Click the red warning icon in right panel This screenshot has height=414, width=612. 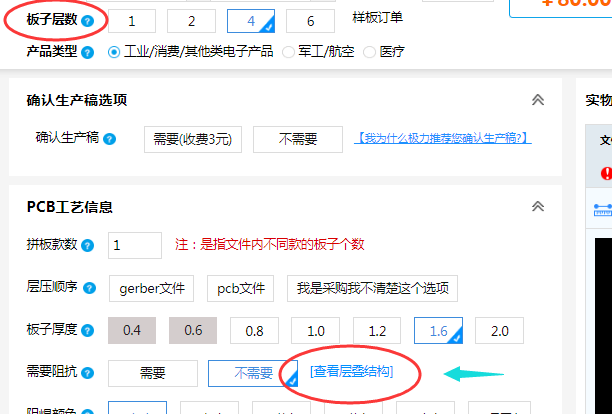[x=606, y=173]
